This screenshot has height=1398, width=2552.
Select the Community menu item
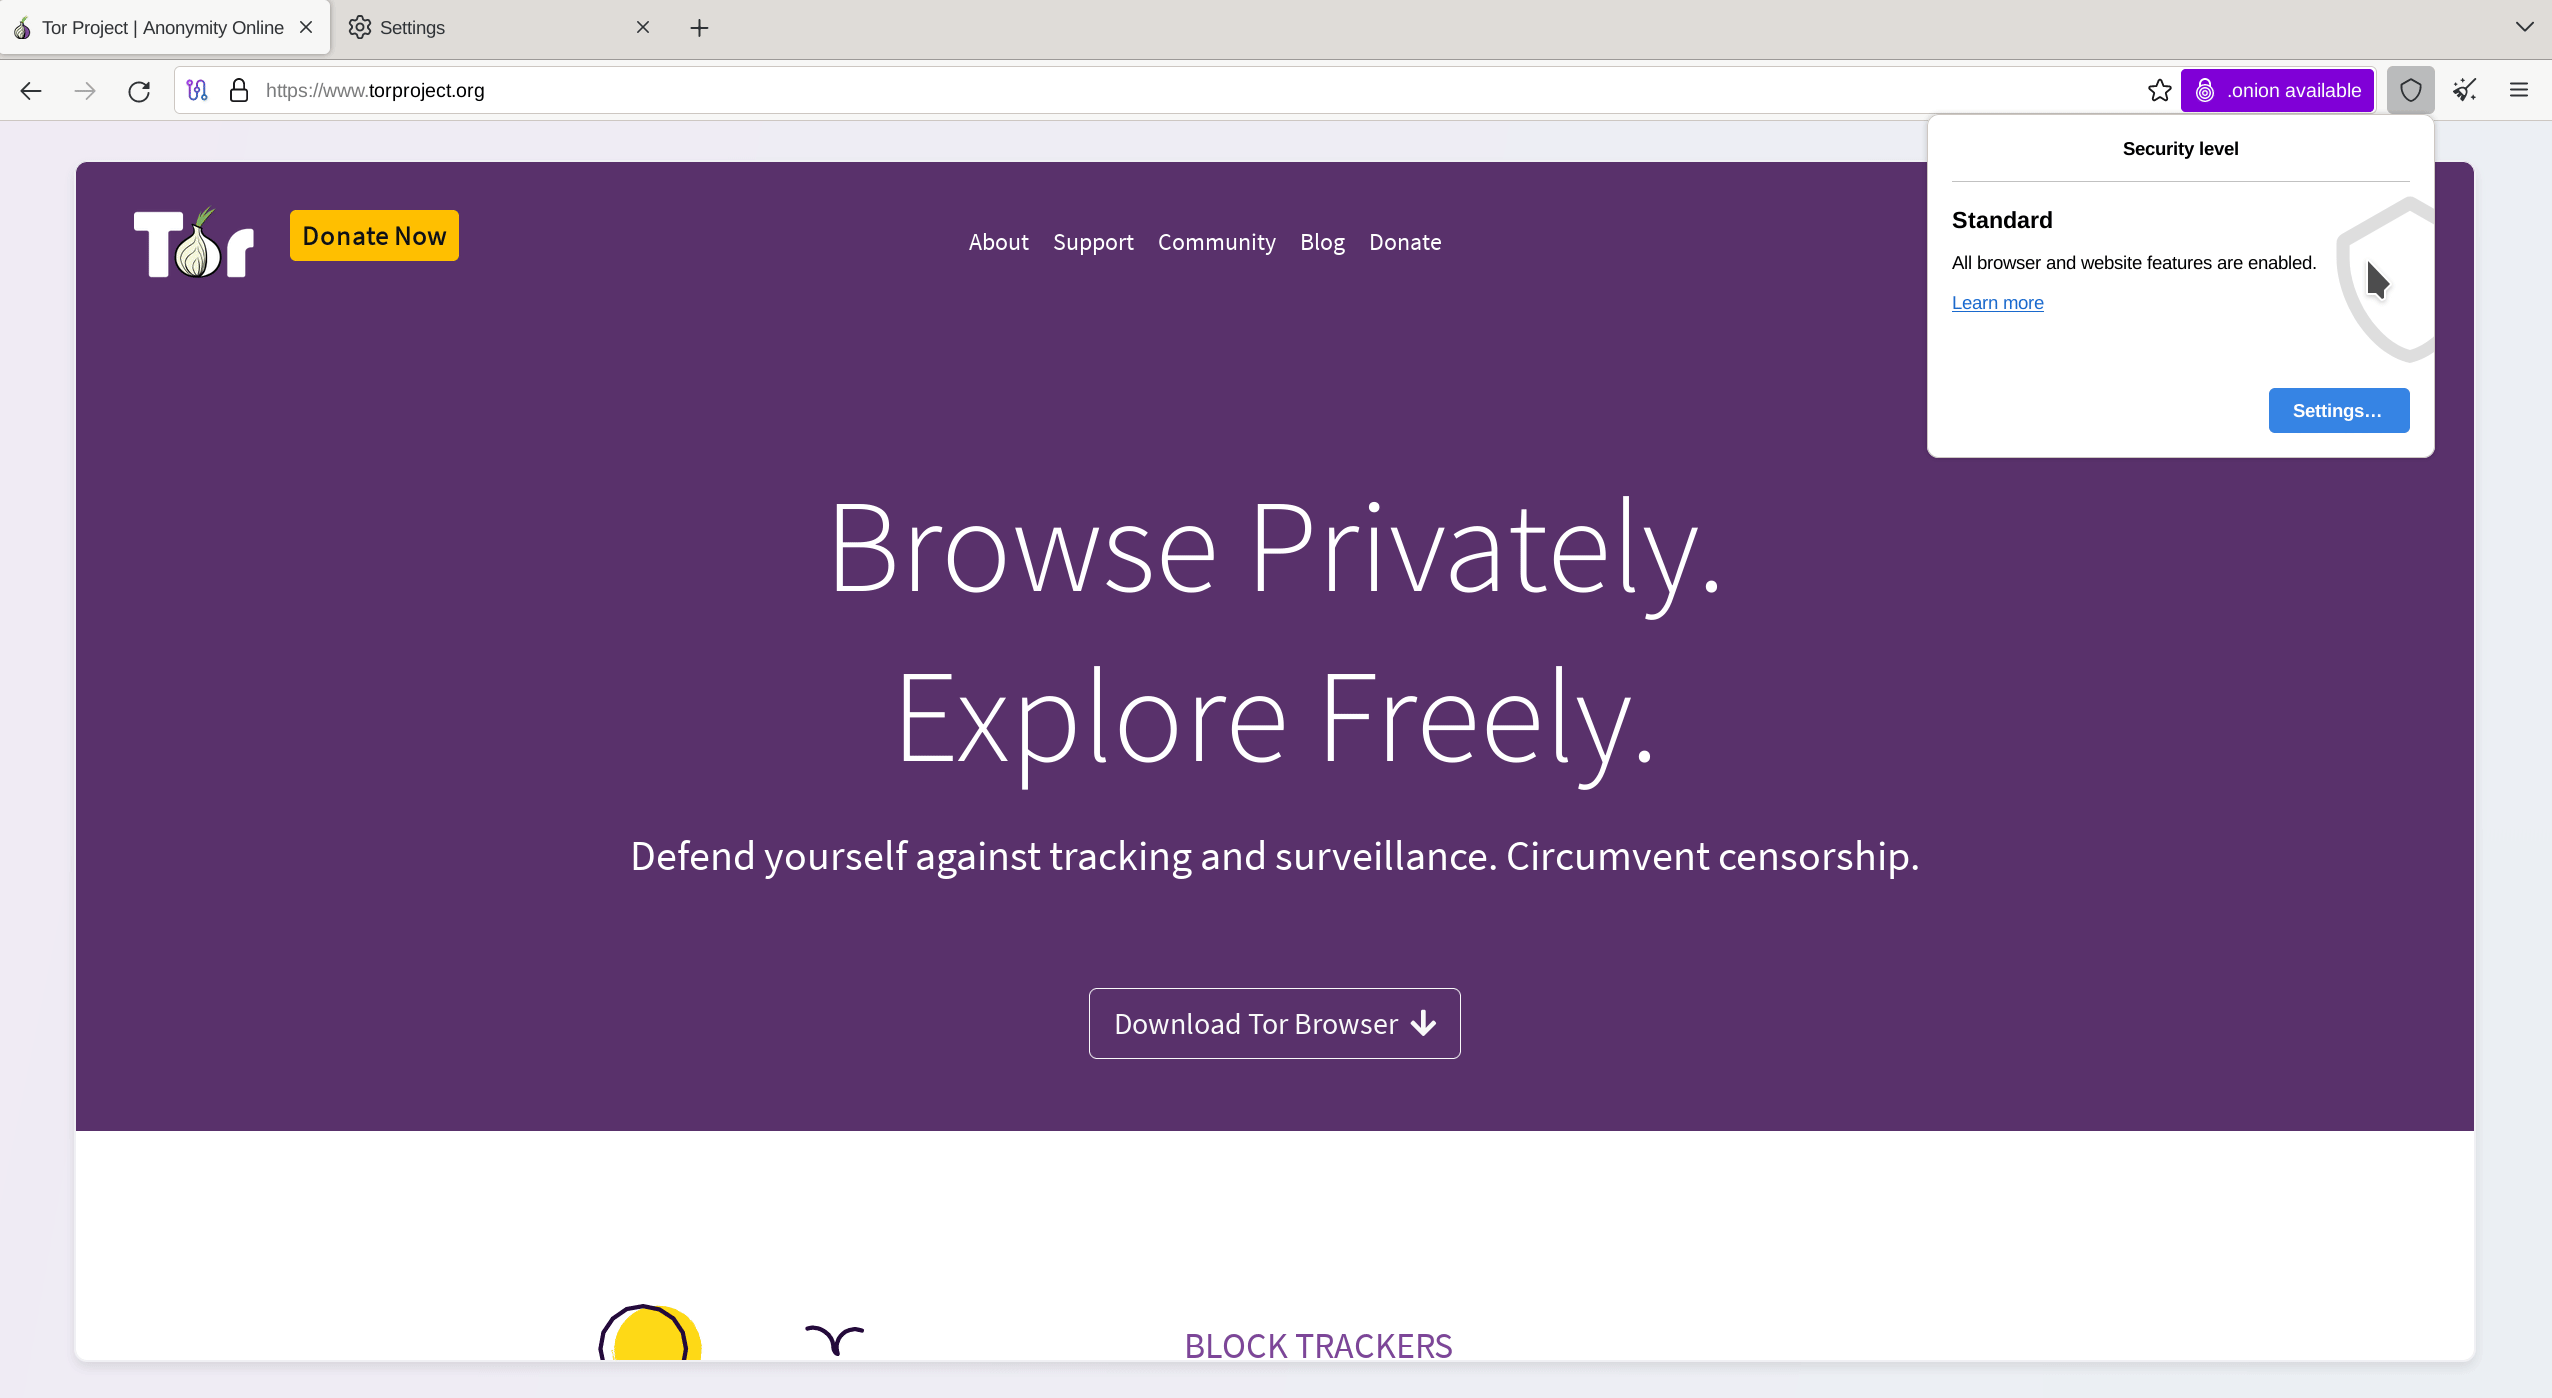(1217, 241)
